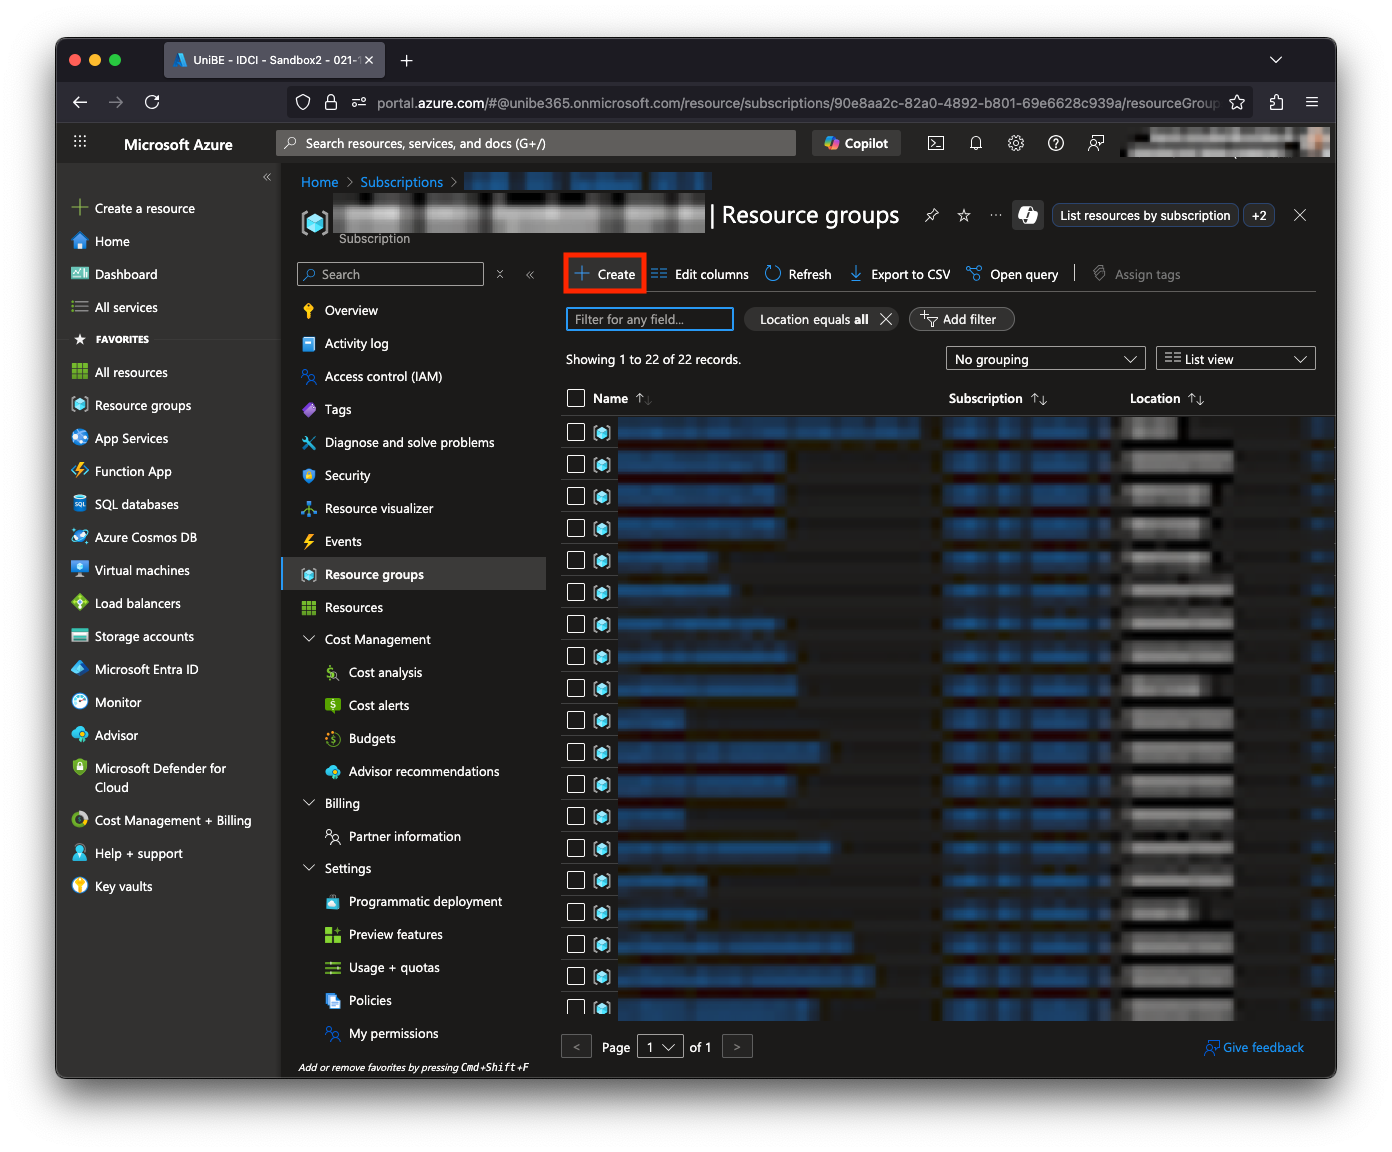1392x1152 pixels.
Task: Mark Resource groups as favorite with the star
Action: [x=963, y=215]
